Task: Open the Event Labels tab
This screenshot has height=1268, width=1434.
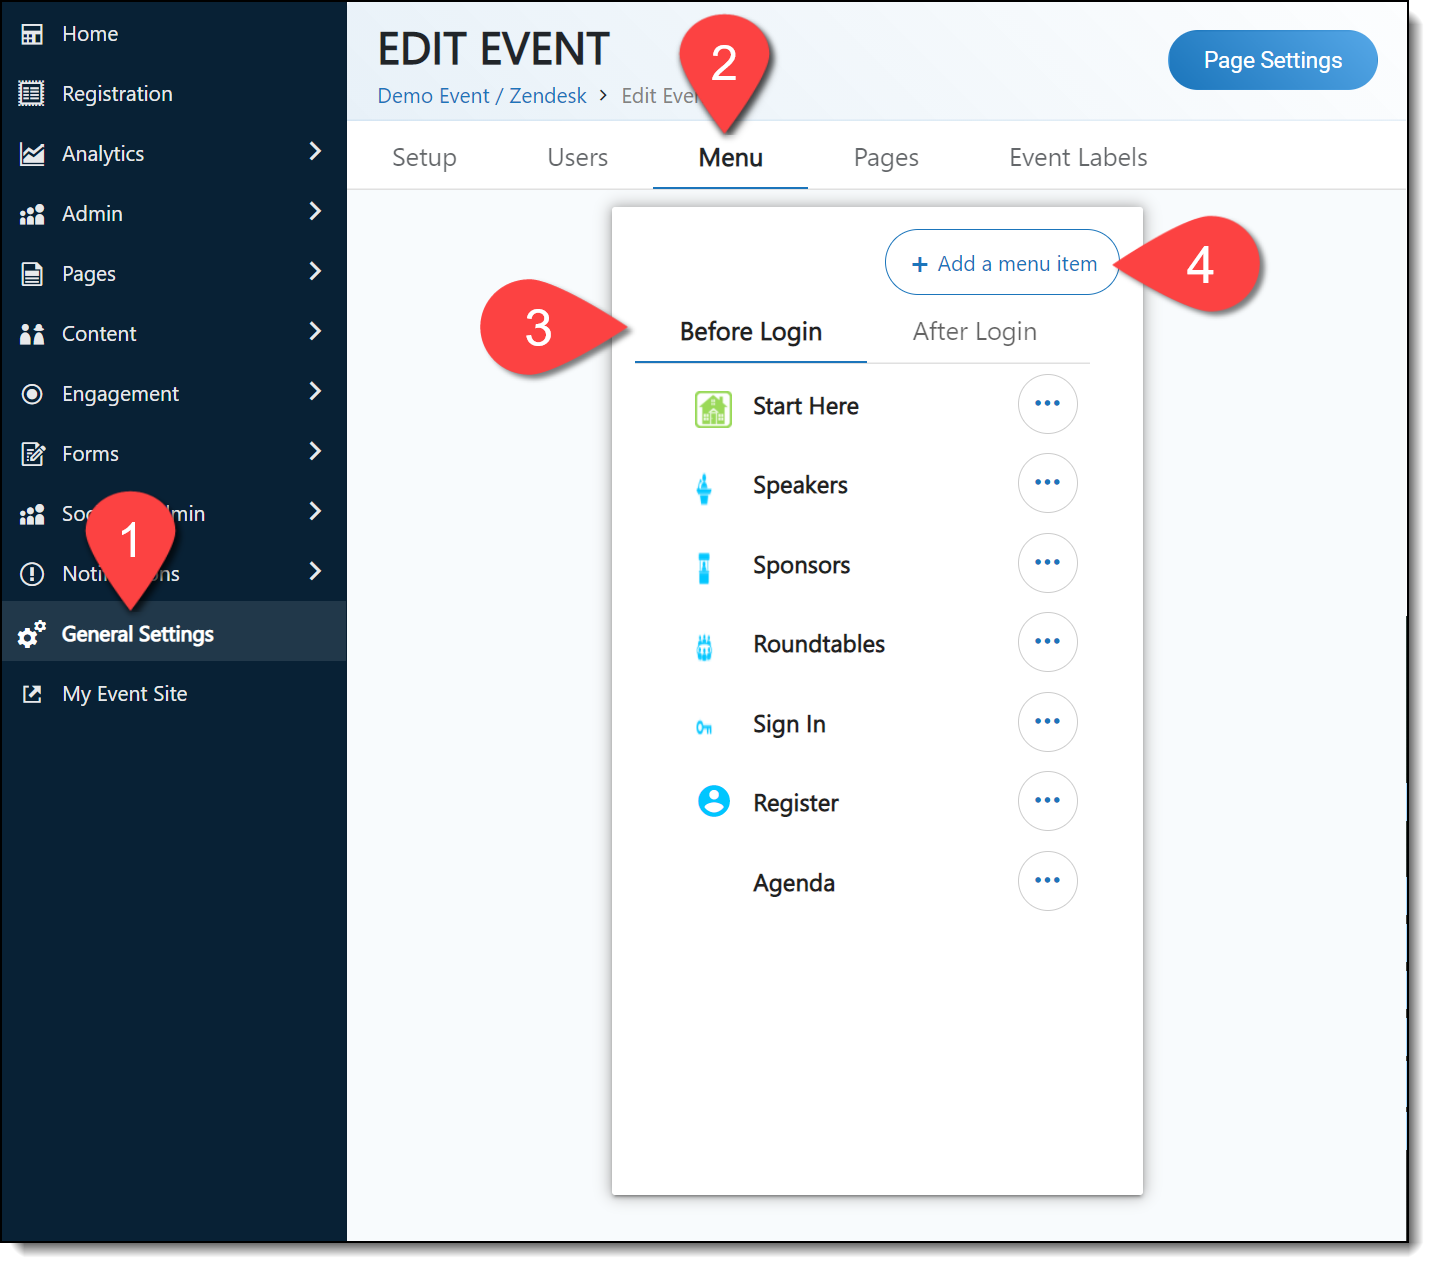Action: (x=1078, y=158)
